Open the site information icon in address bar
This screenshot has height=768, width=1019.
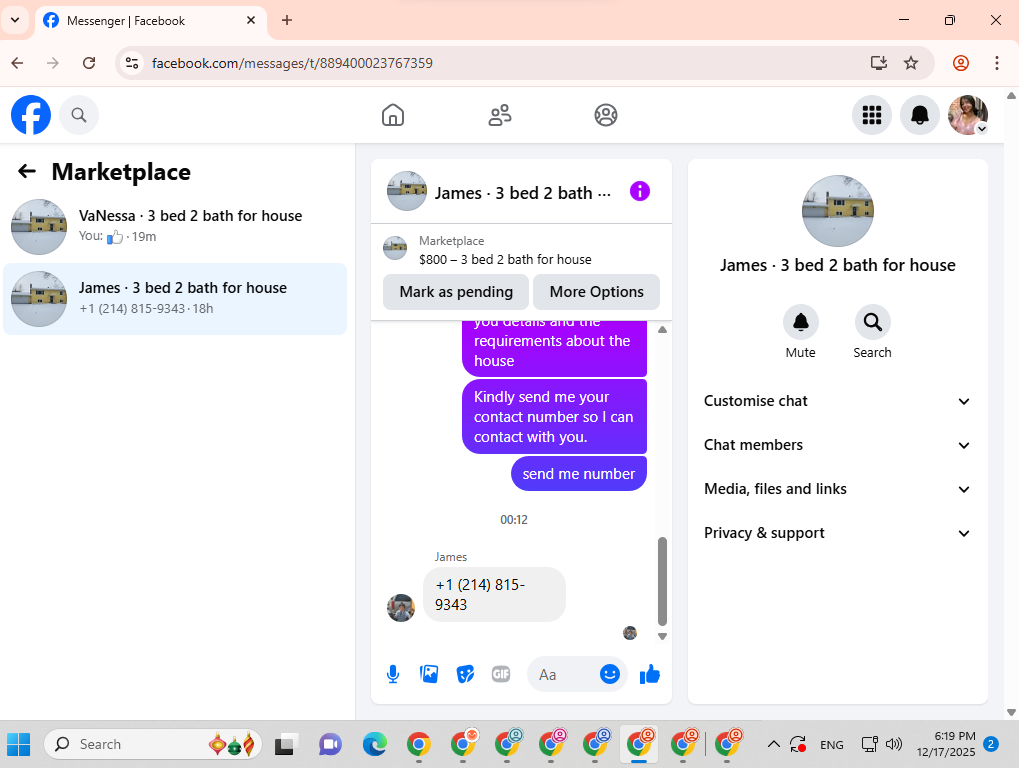pyautogui.click(x=132, y=63)
